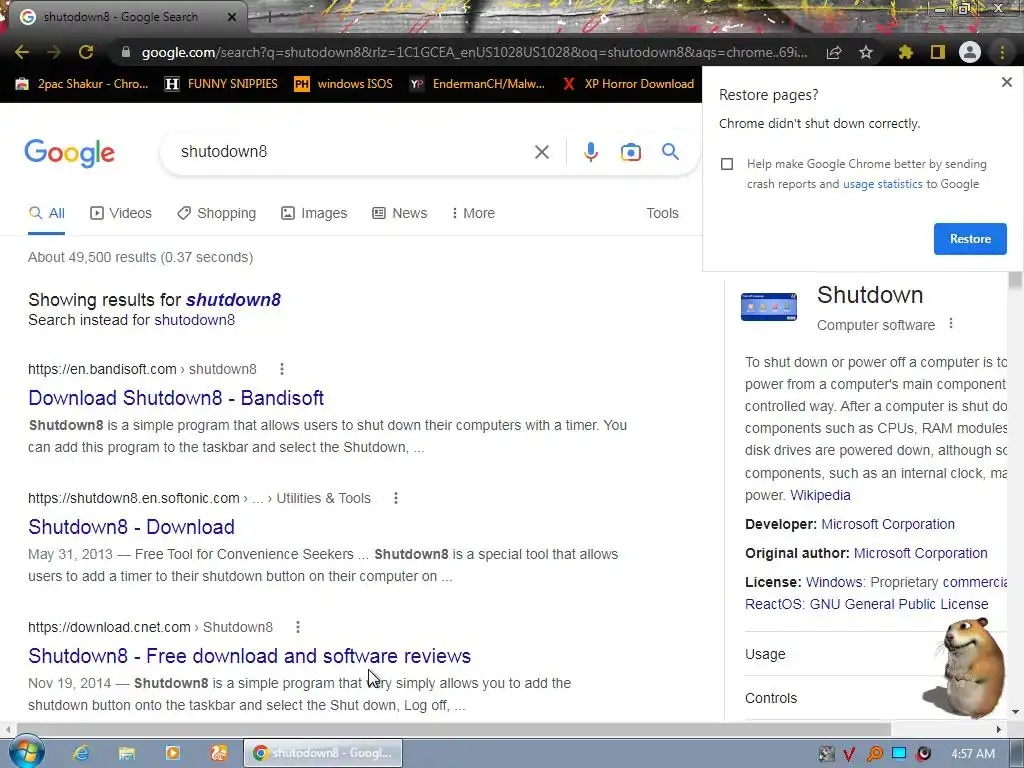
Task: Go back with the browser back arrow
Action: pos(22,52)
